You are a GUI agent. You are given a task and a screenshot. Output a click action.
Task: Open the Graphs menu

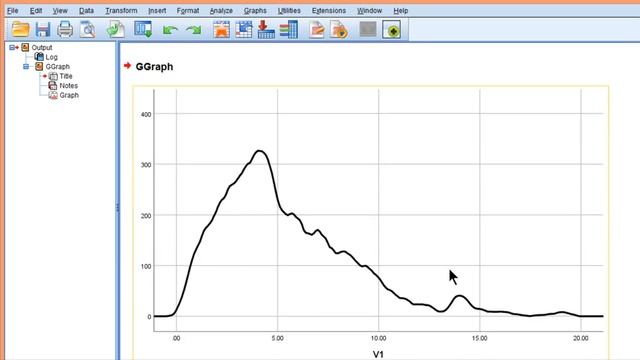[x=255, y=11]
